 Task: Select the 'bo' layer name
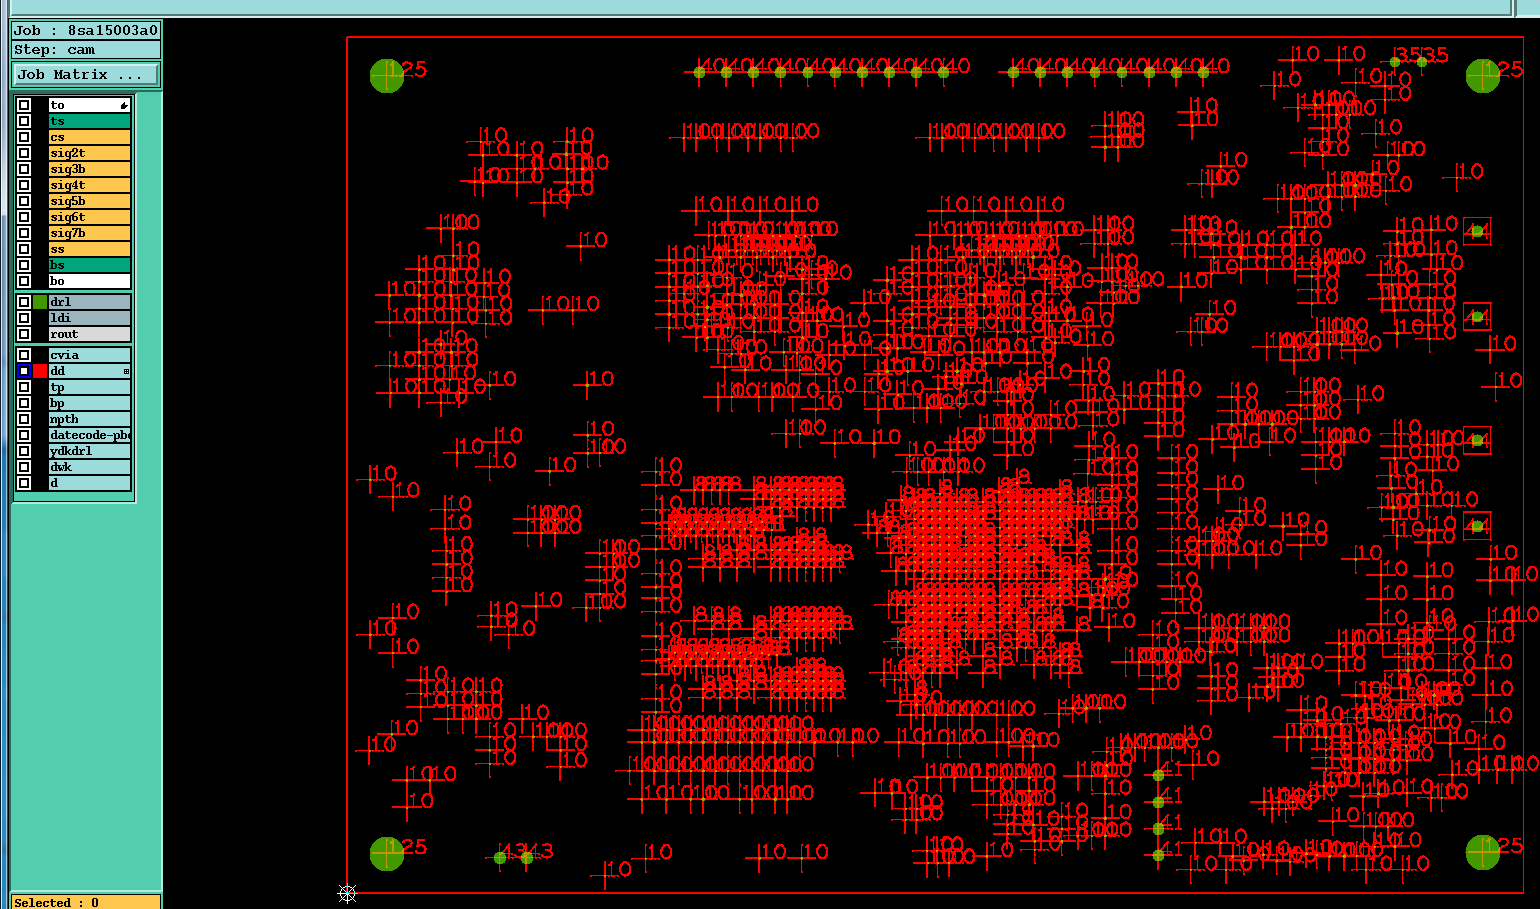(90, 281)
